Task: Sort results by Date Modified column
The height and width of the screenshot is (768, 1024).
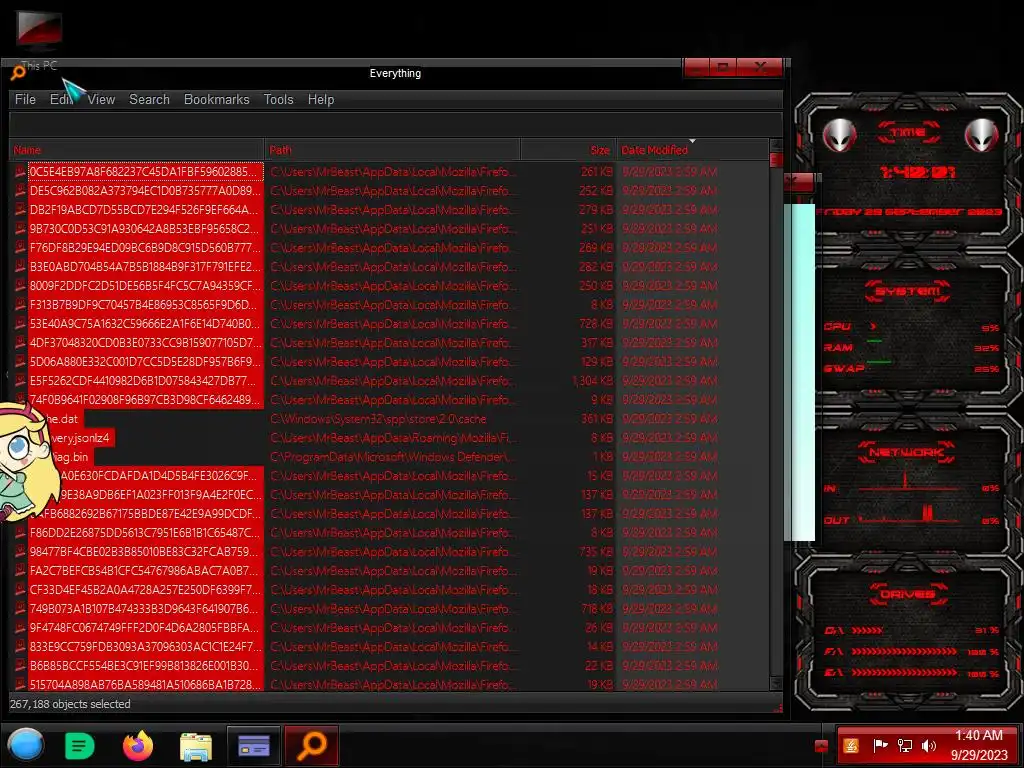Action: [x=692, y=150]
